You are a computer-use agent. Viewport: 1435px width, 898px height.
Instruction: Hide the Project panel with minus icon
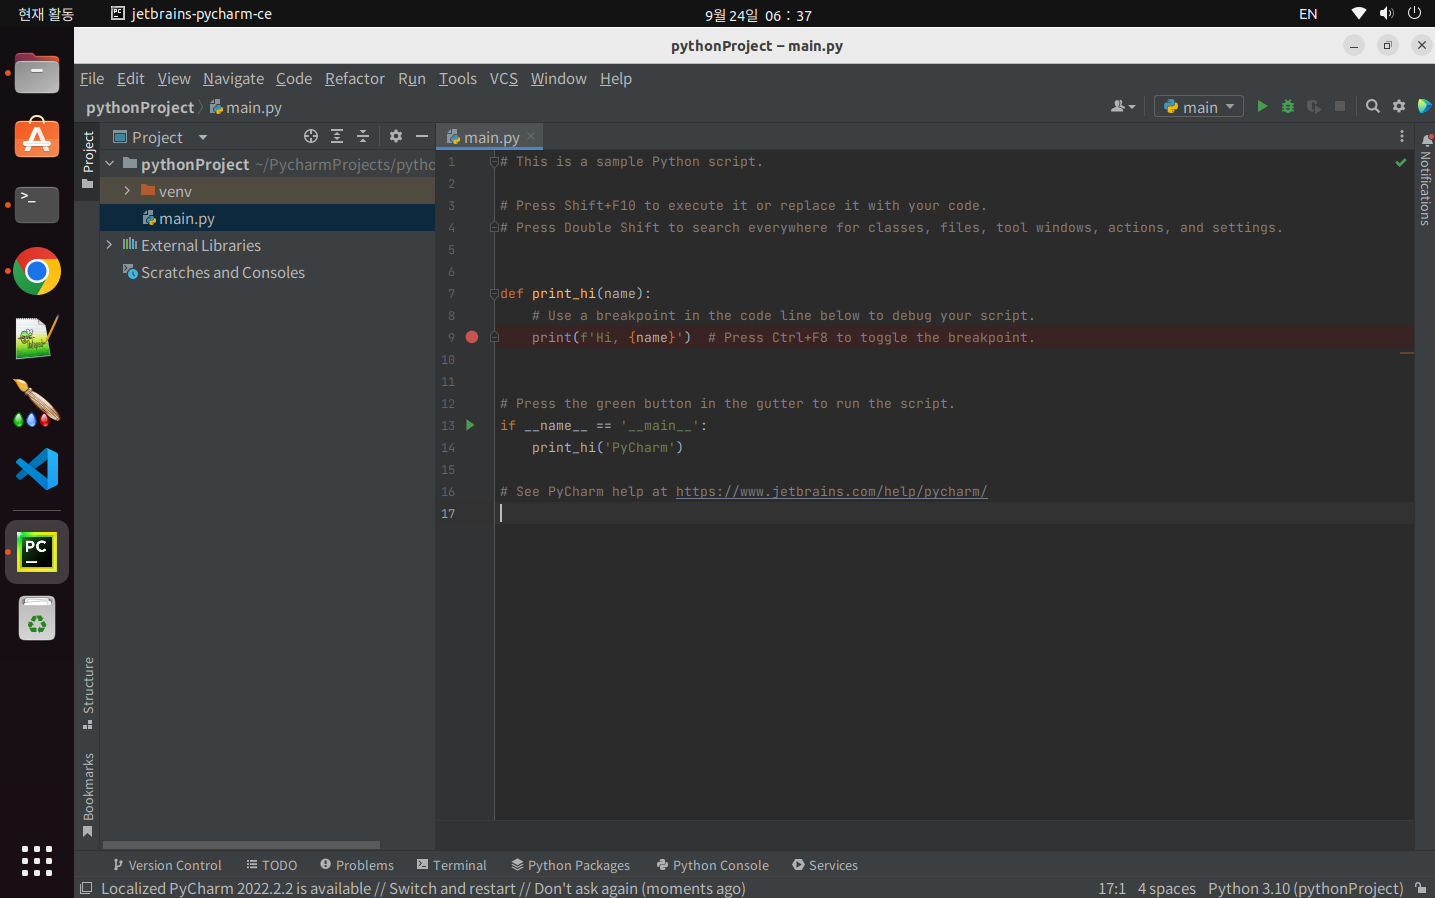coord(422,136)
